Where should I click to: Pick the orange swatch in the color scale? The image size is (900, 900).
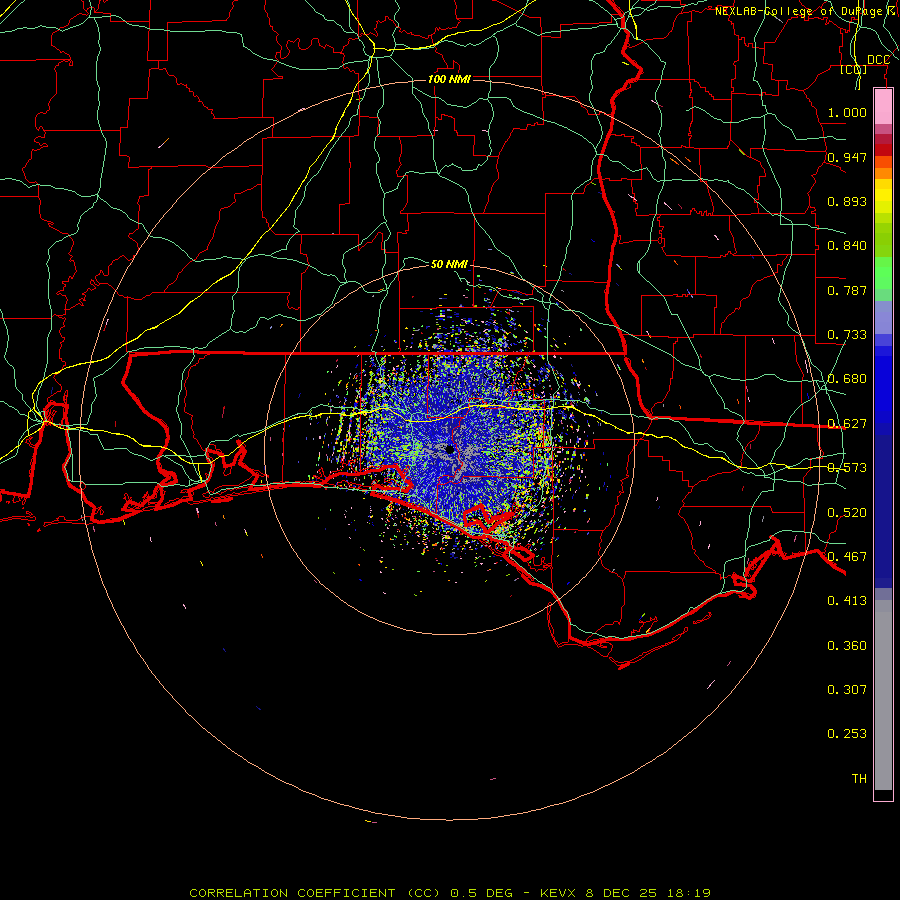tap(883, 173)
